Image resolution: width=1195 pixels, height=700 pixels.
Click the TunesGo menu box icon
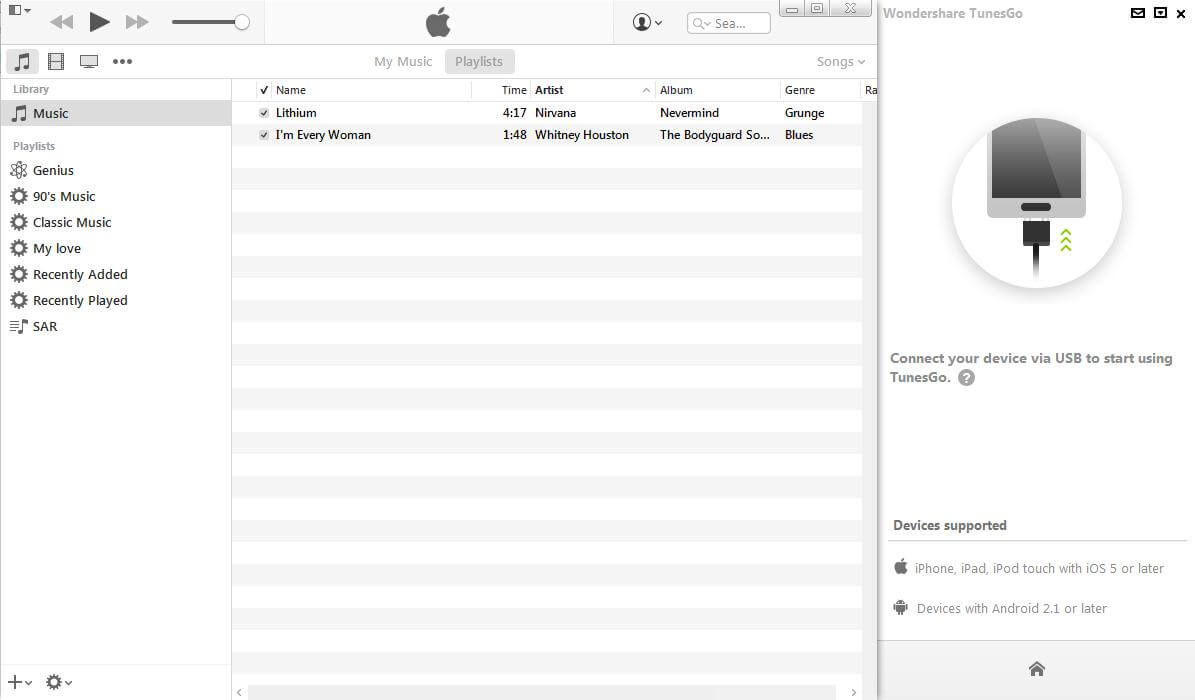[x=1160, y=13]
